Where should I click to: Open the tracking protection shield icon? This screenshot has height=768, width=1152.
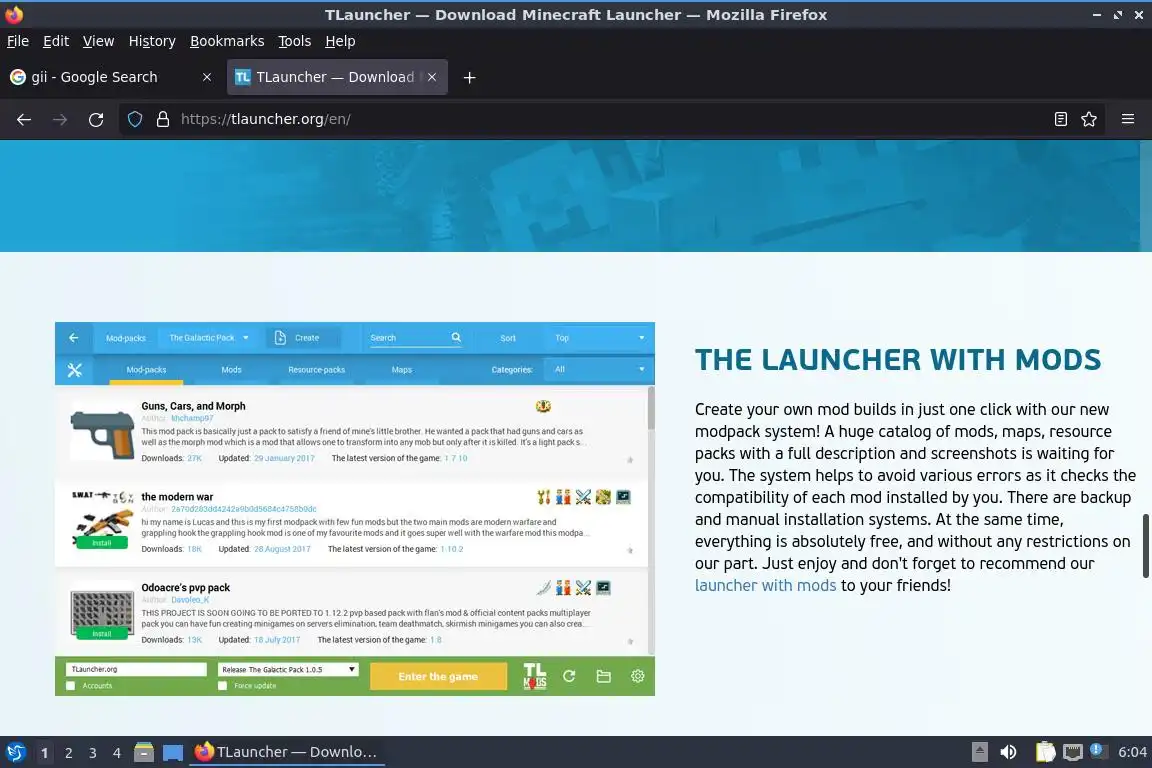pos(135,119)
